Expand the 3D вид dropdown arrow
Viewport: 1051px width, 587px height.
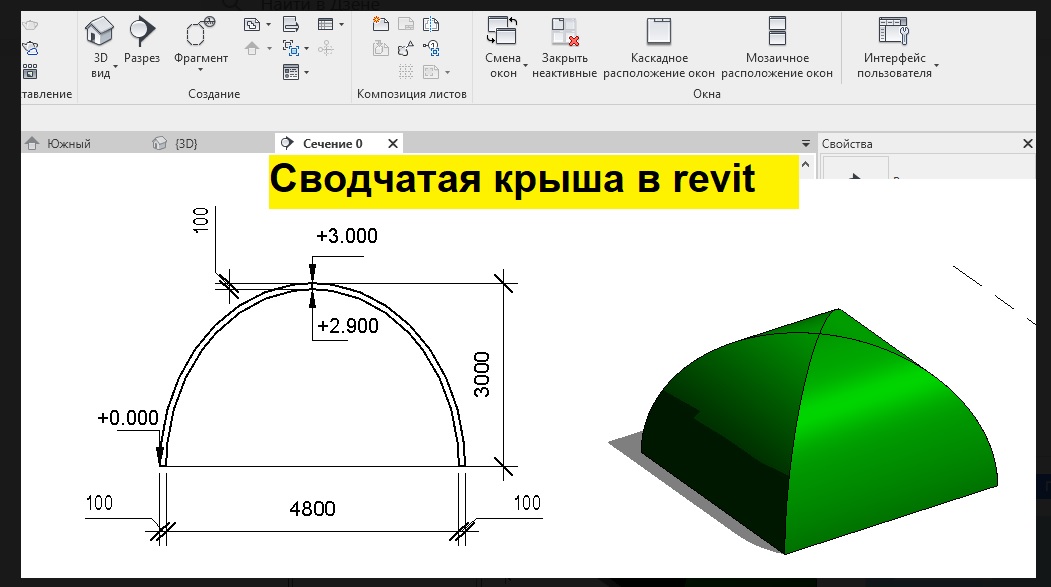[x=116, y=66]
